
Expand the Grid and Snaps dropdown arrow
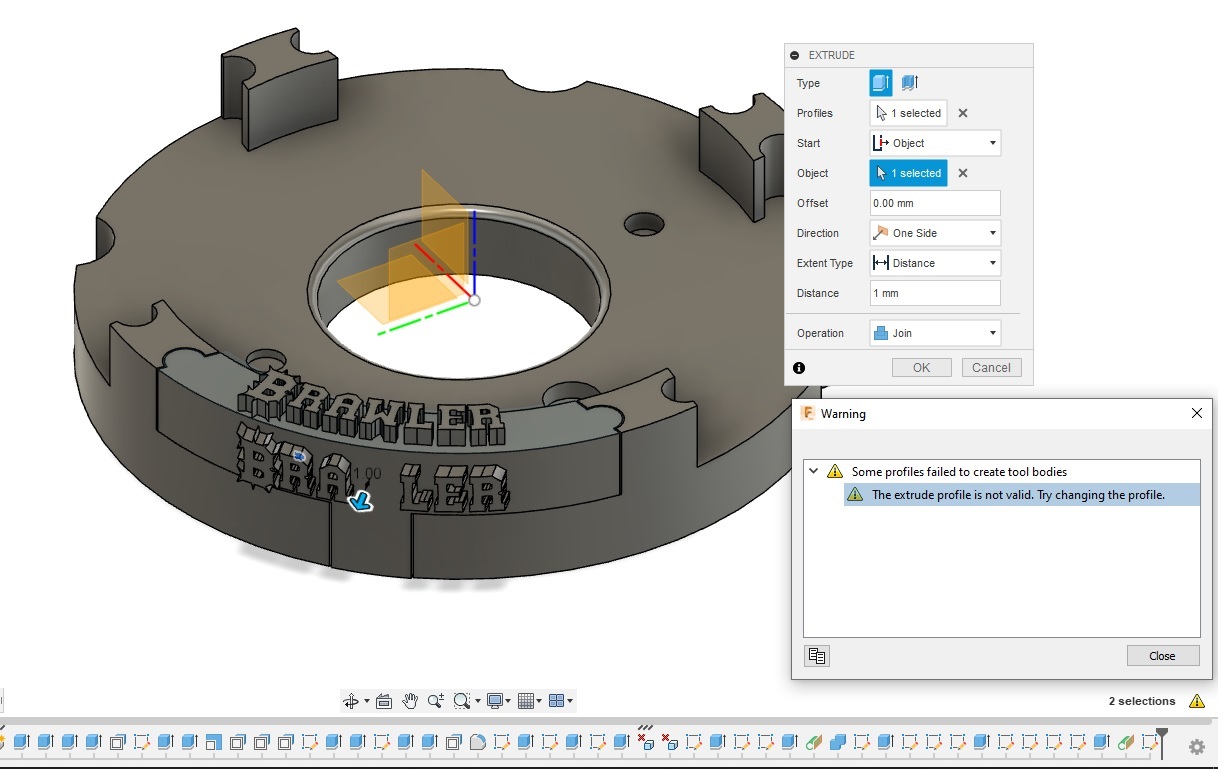click(x=541, y=701)
